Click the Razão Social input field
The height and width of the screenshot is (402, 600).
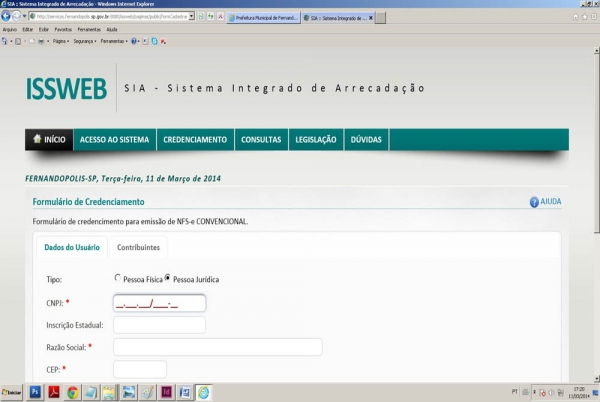pos(217,347)
